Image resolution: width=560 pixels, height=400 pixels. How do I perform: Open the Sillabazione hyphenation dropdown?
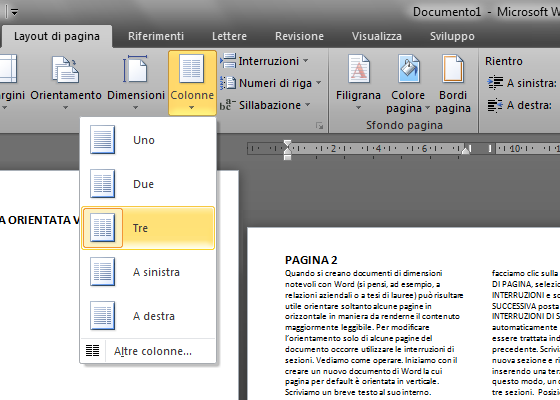[265, 105]
